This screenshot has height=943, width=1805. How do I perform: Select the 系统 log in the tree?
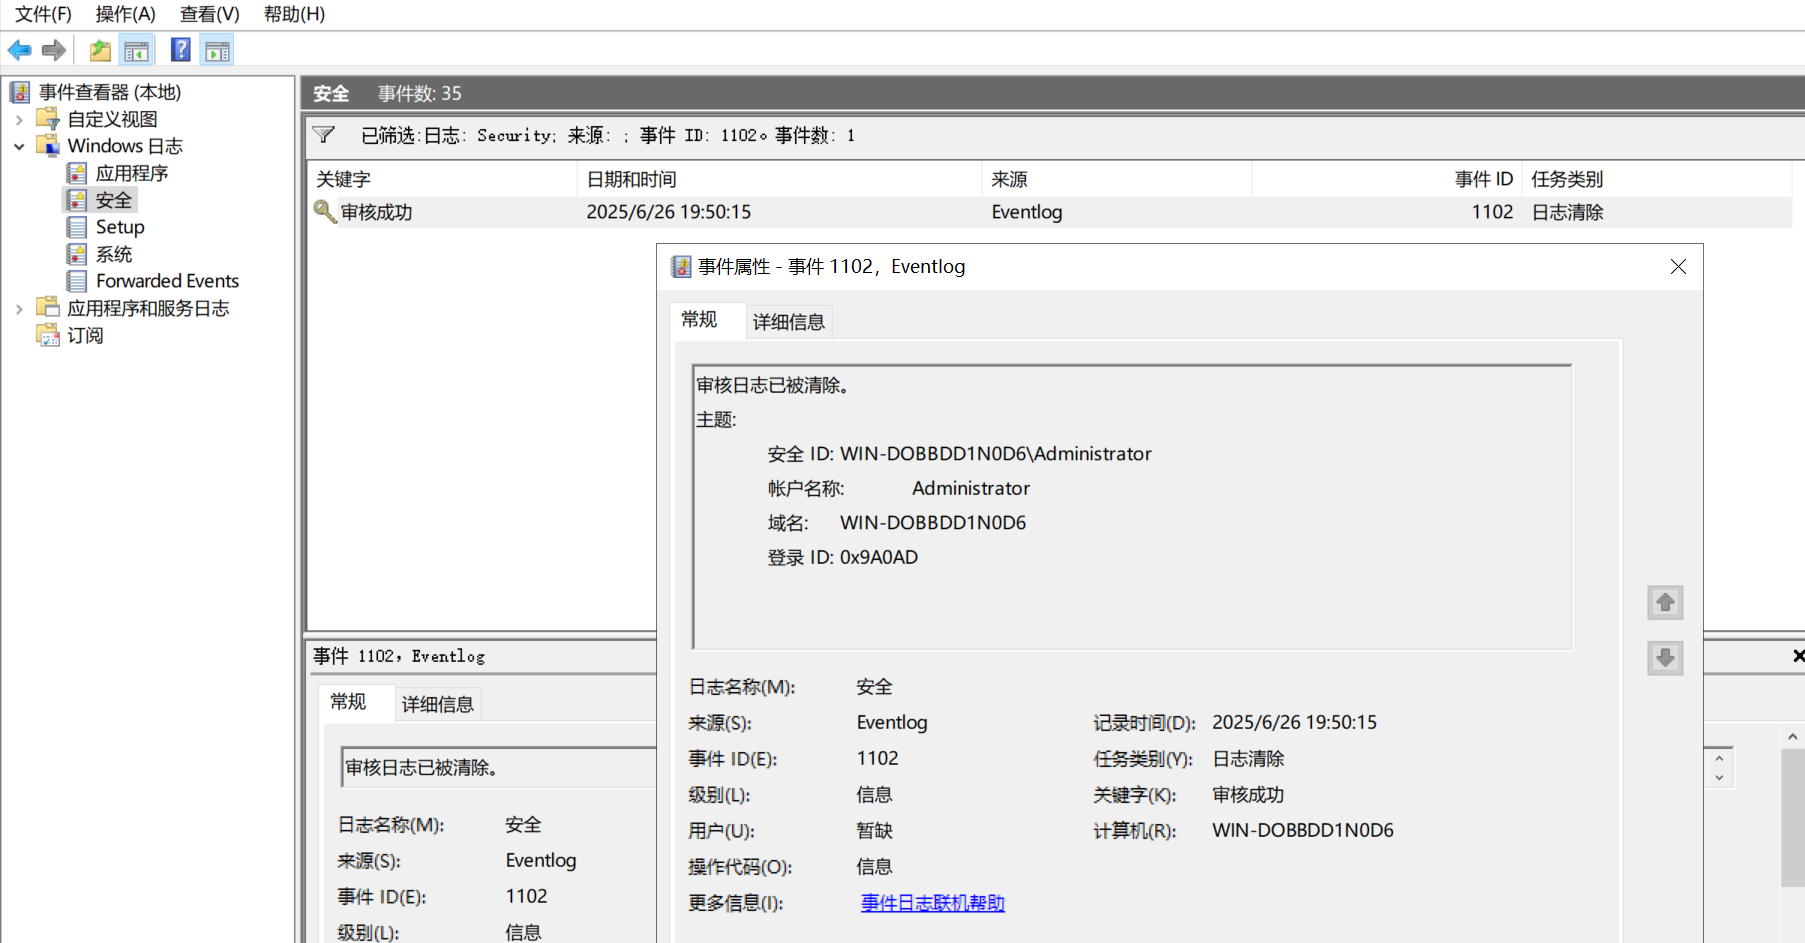pos(113,254)
